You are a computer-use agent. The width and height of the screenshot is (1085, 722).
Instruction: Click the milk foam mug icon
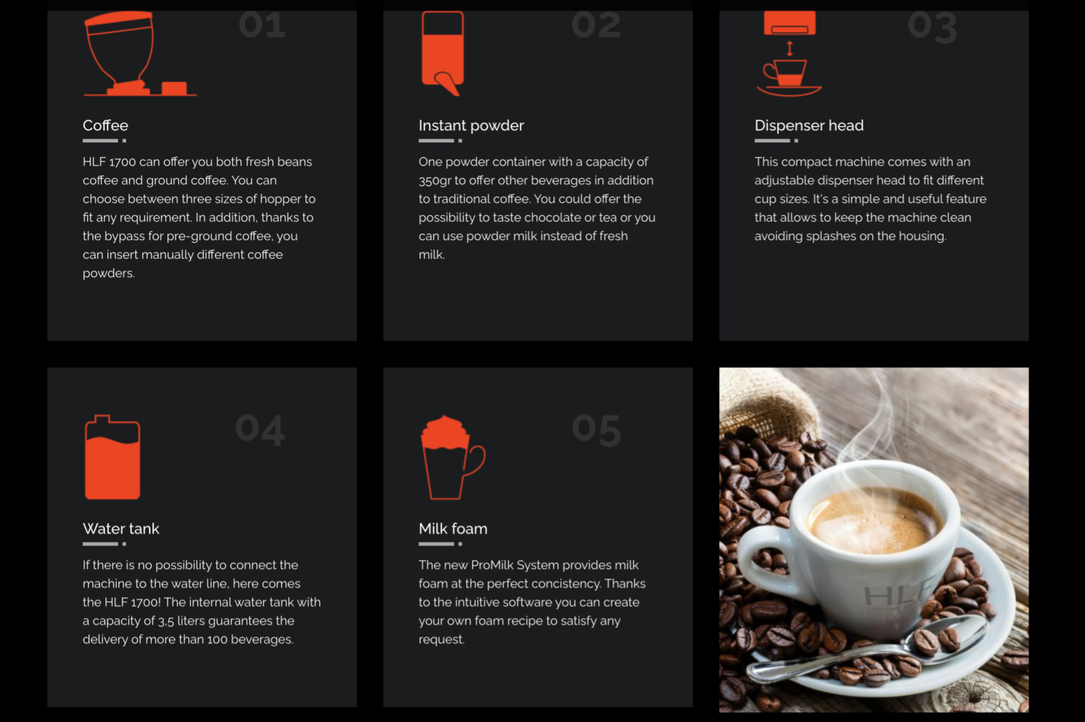click(453, 457)
